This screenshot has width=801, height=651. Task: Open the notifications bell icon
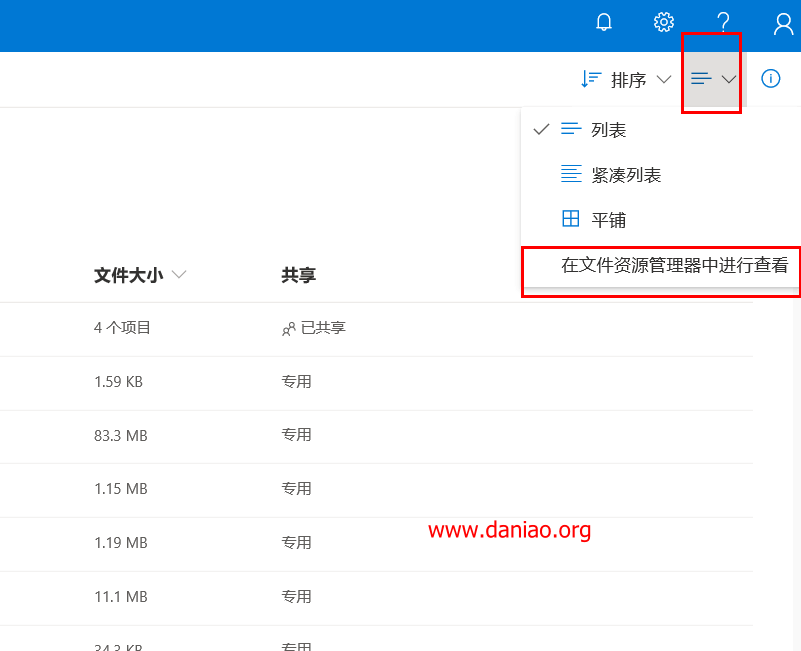point(604,22)
